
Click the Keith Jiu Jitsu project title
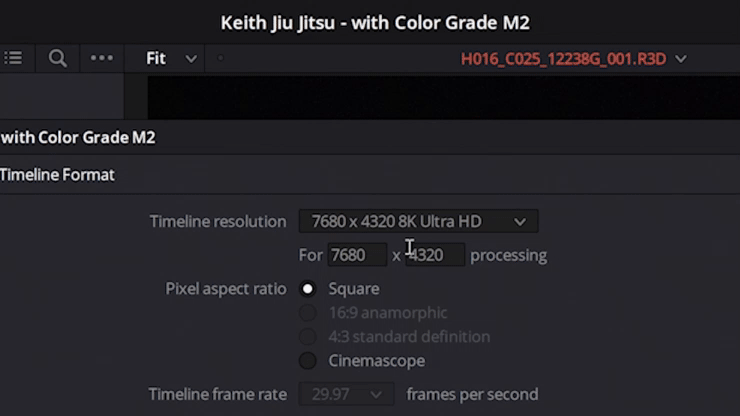[375, 23]
